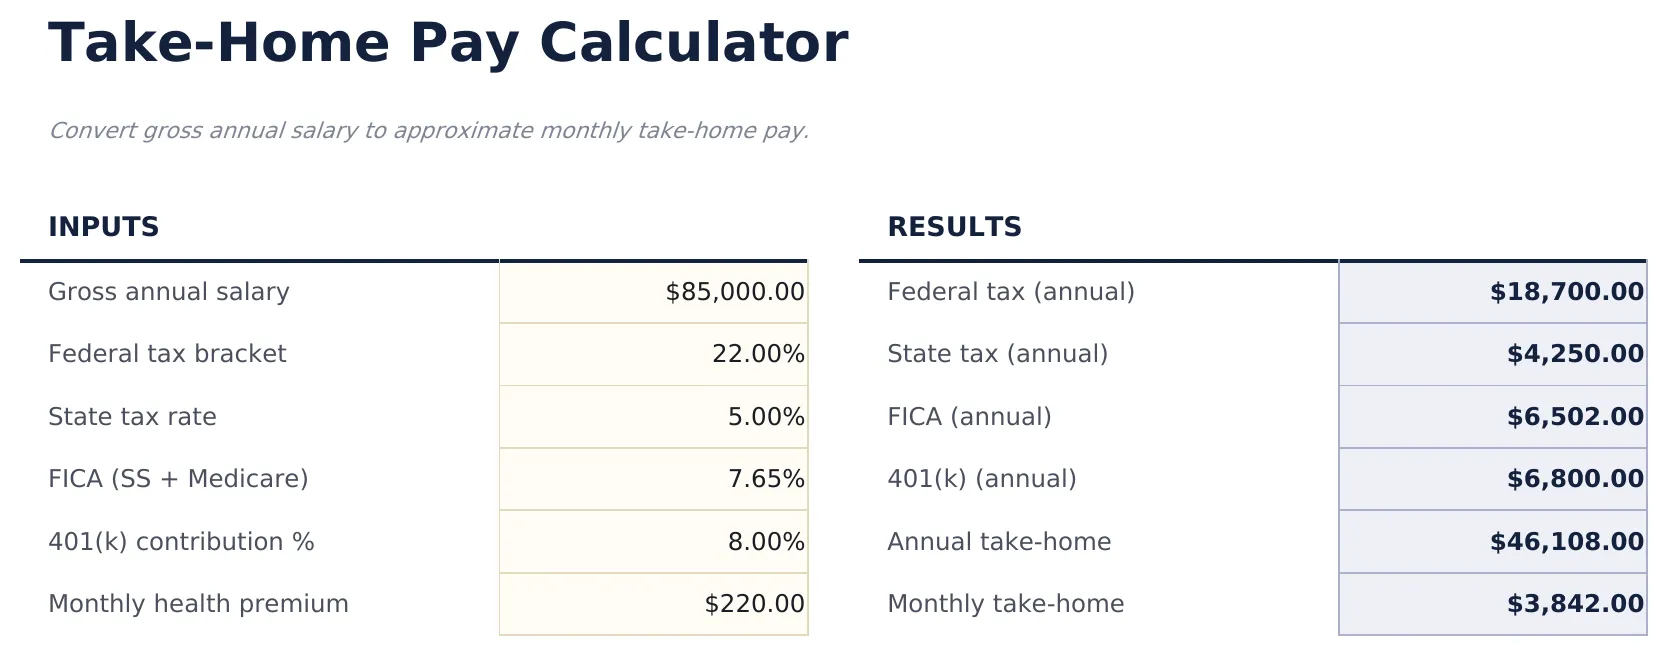Click the 401(k) contribution percentage input

click(652, 541)
